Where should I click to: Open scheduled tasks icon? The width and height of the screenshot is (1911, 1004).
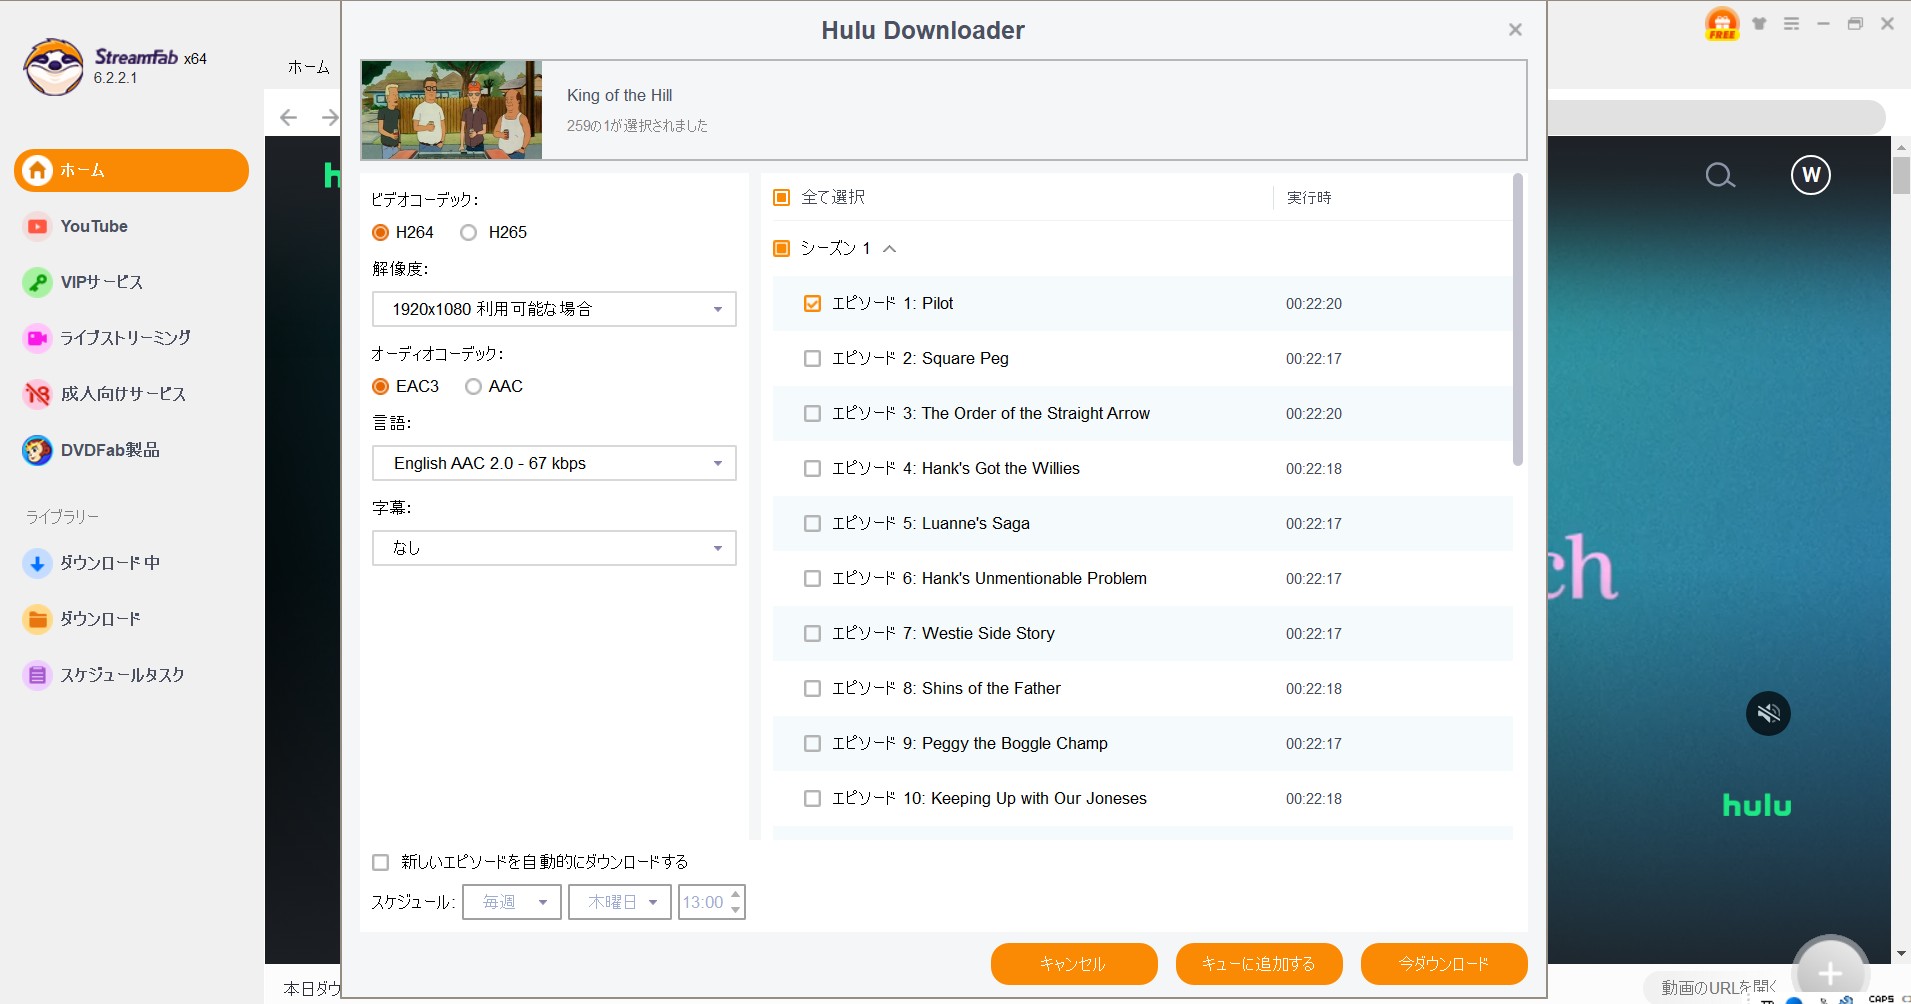click(x=37, y=675)
